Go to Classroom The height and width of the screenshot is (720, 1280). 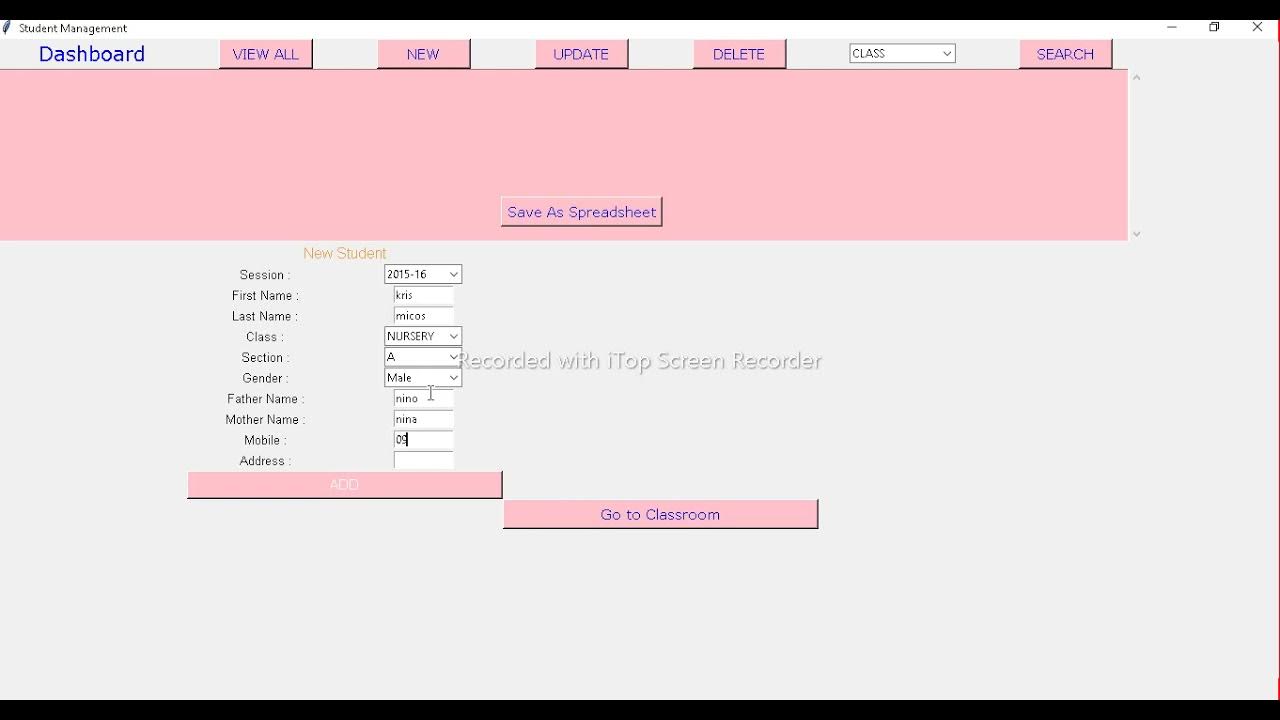[x=660, y=514]
